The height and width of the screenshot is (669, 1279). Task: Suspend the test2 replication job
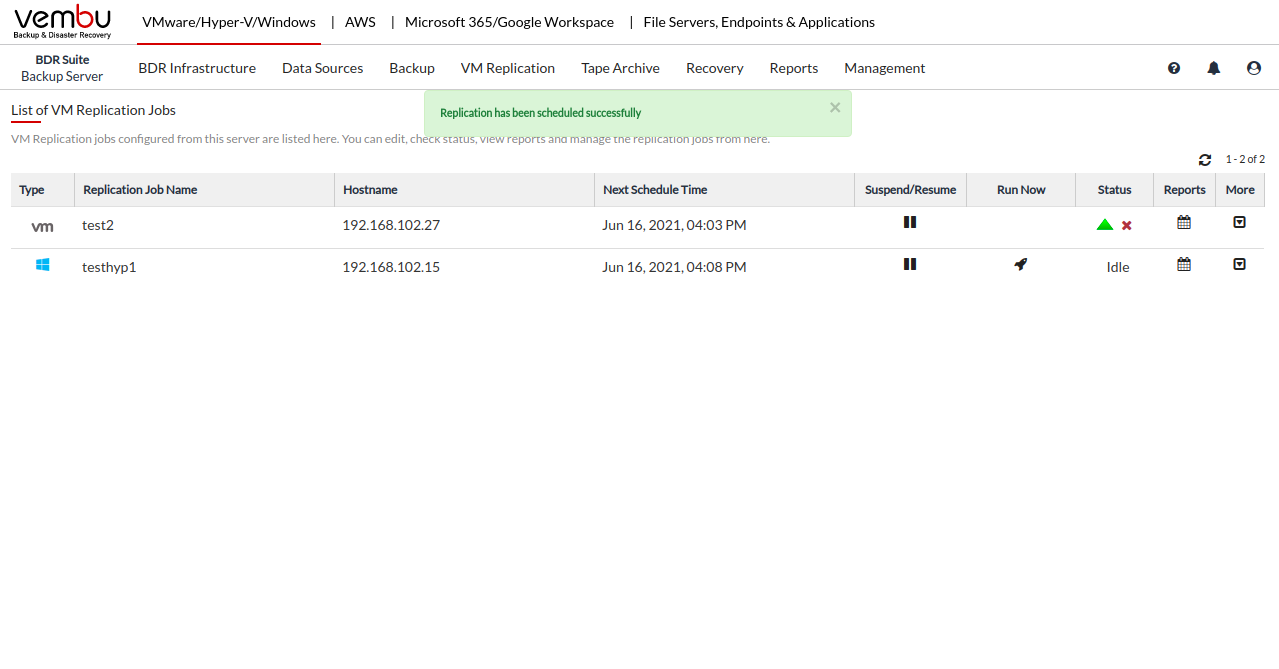coord(910,222)
